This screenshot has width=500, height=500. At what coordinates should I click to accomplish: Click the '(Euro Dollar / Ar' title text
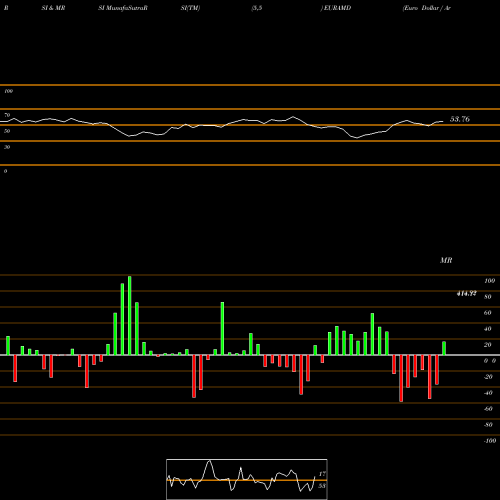pos(427,8)
